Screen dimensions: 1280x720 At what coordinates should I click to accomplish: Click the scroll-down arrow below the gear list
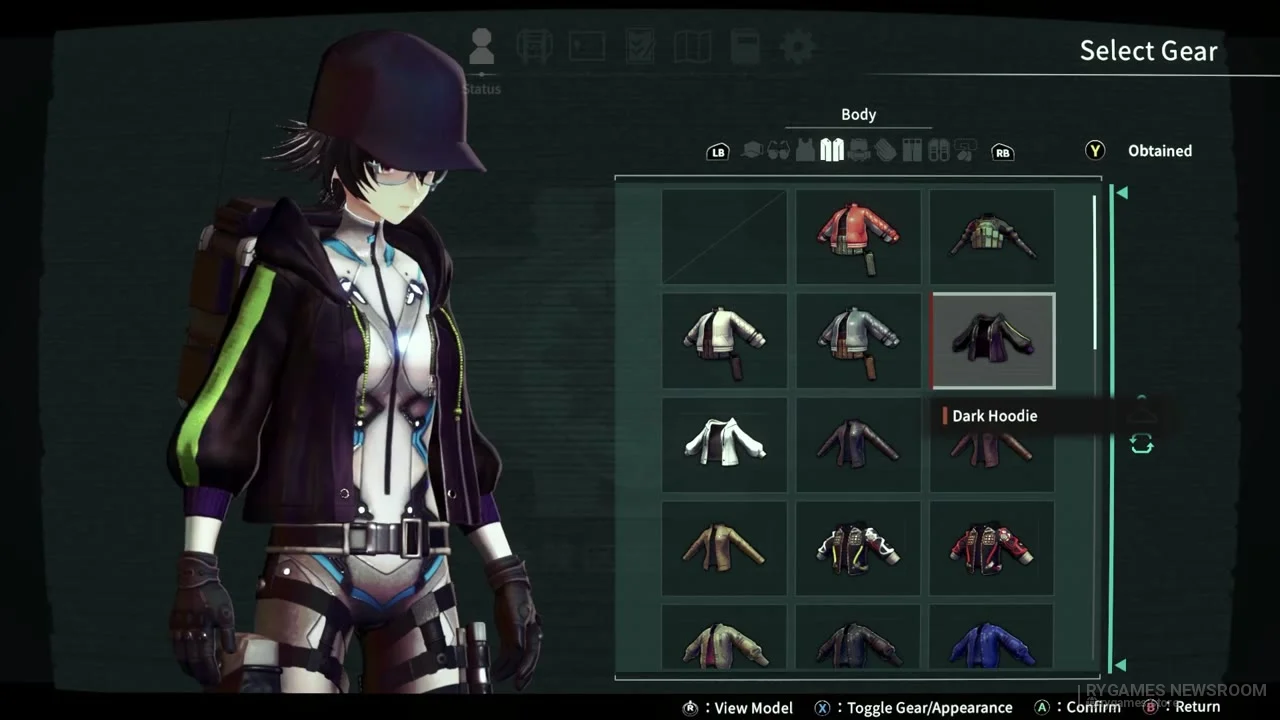point(1122,665)
